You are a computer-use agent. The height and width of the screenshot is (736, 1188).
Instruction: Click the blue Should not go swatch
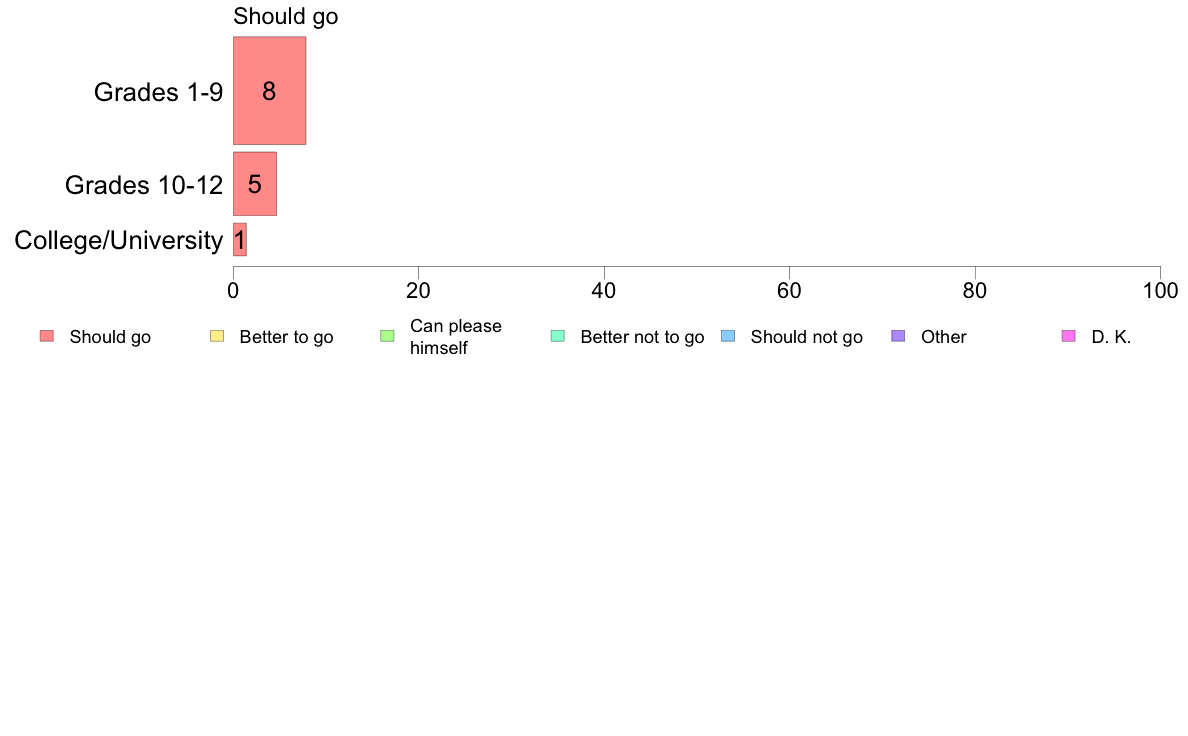pos(728,336)
